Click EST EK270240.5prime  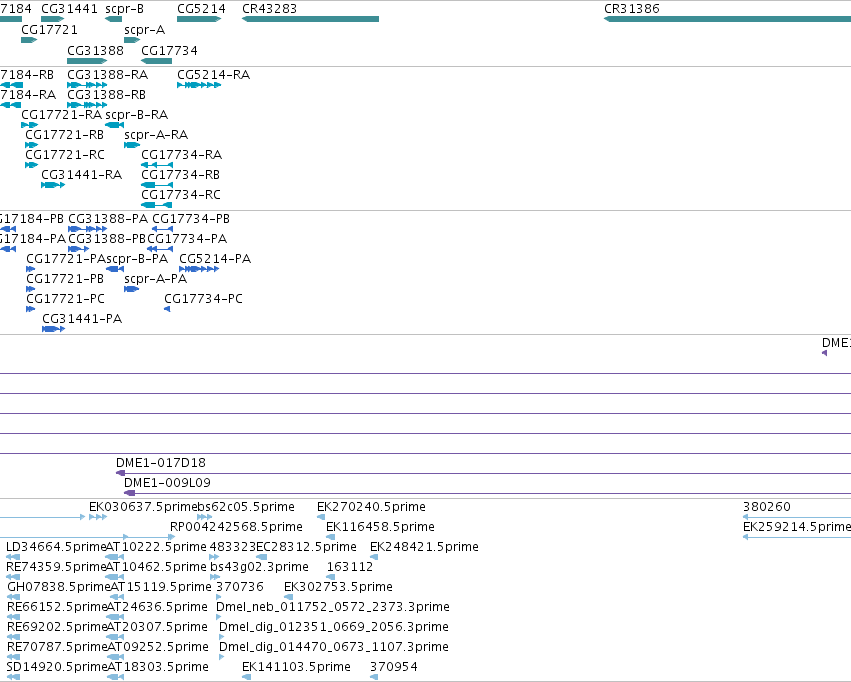321,517
